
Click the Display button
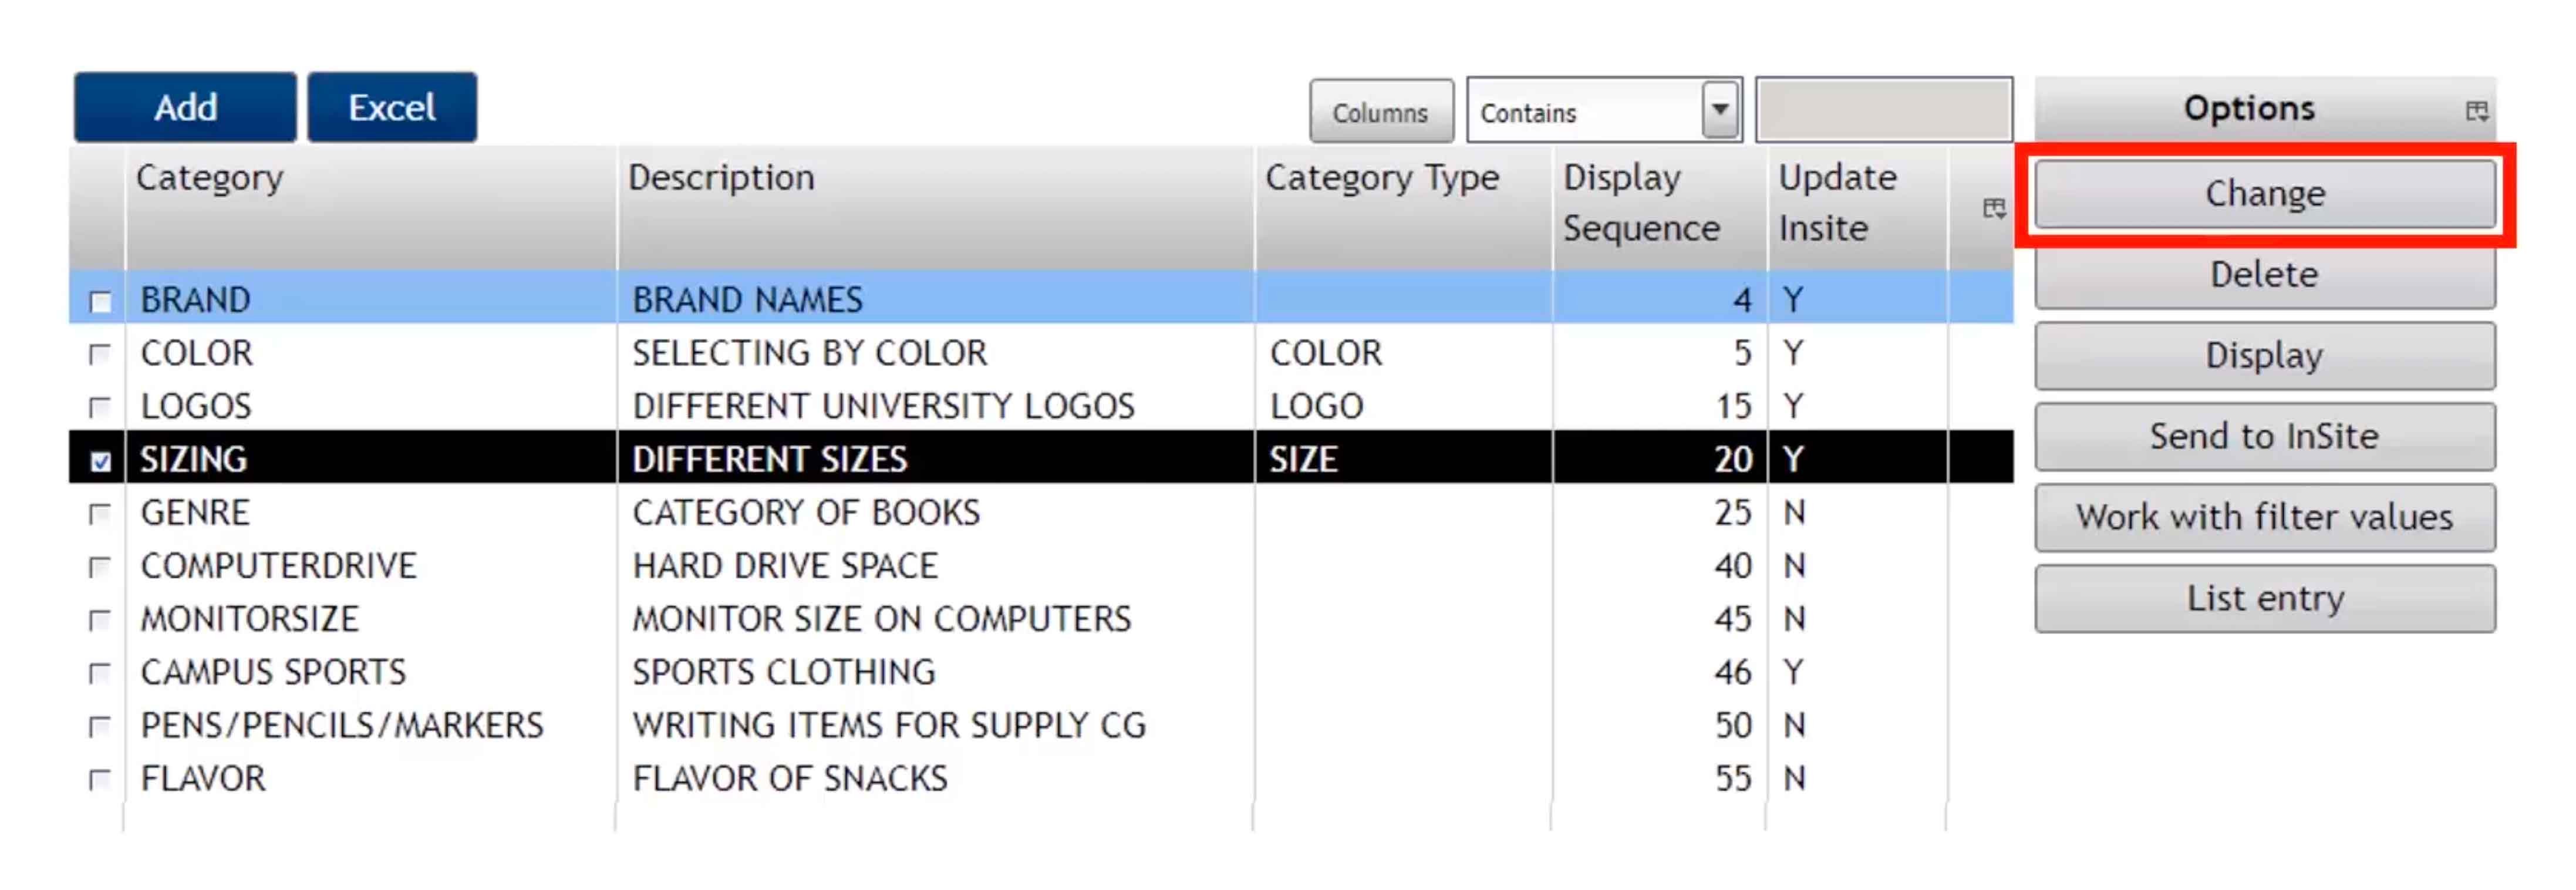point(2264,356)
